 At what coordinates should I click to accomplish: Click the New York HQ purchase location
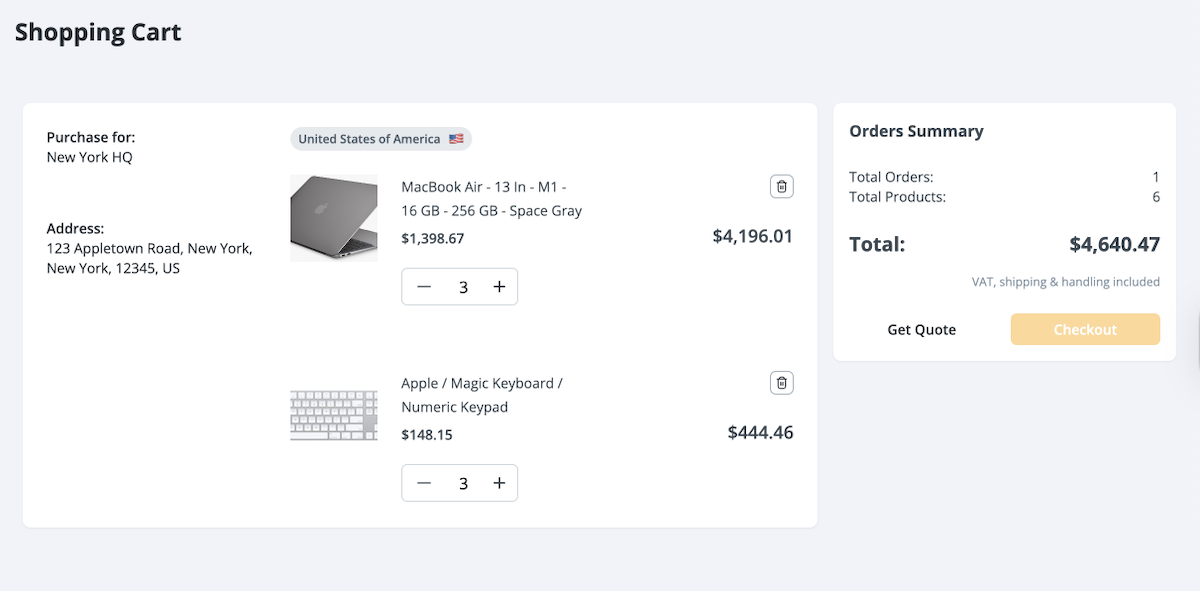(x=90, y=157)
